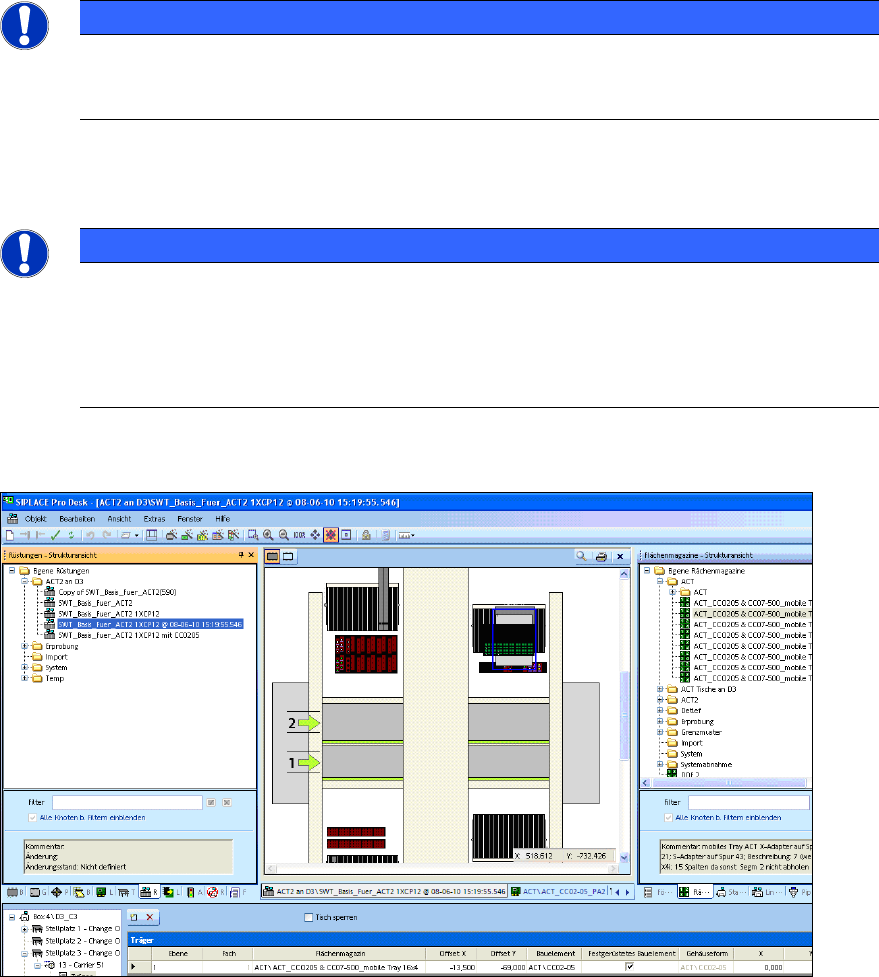Click the scroll tabs right arrow

[x=627, y=892]
